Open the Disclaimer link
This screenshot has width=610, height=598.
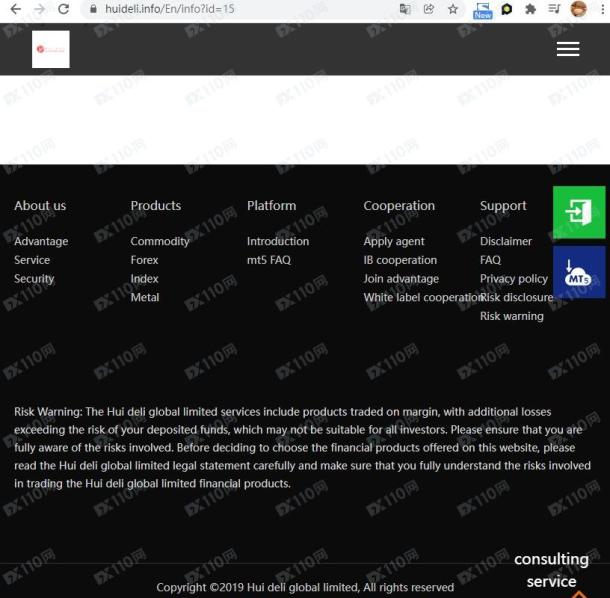point(506,241)
